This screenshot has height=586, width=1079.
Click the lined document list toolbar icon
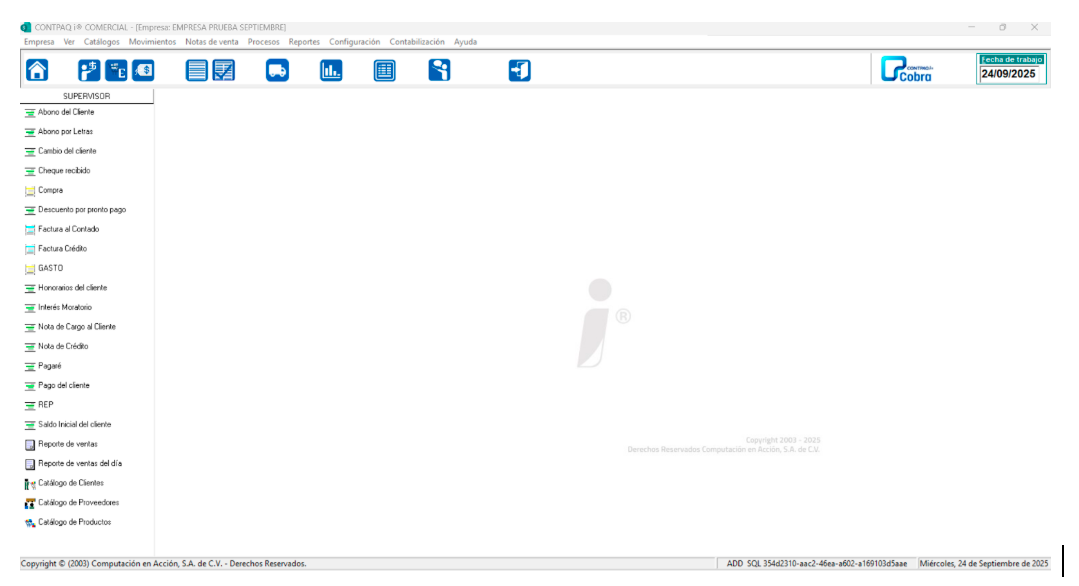click(x=197, y=70)
